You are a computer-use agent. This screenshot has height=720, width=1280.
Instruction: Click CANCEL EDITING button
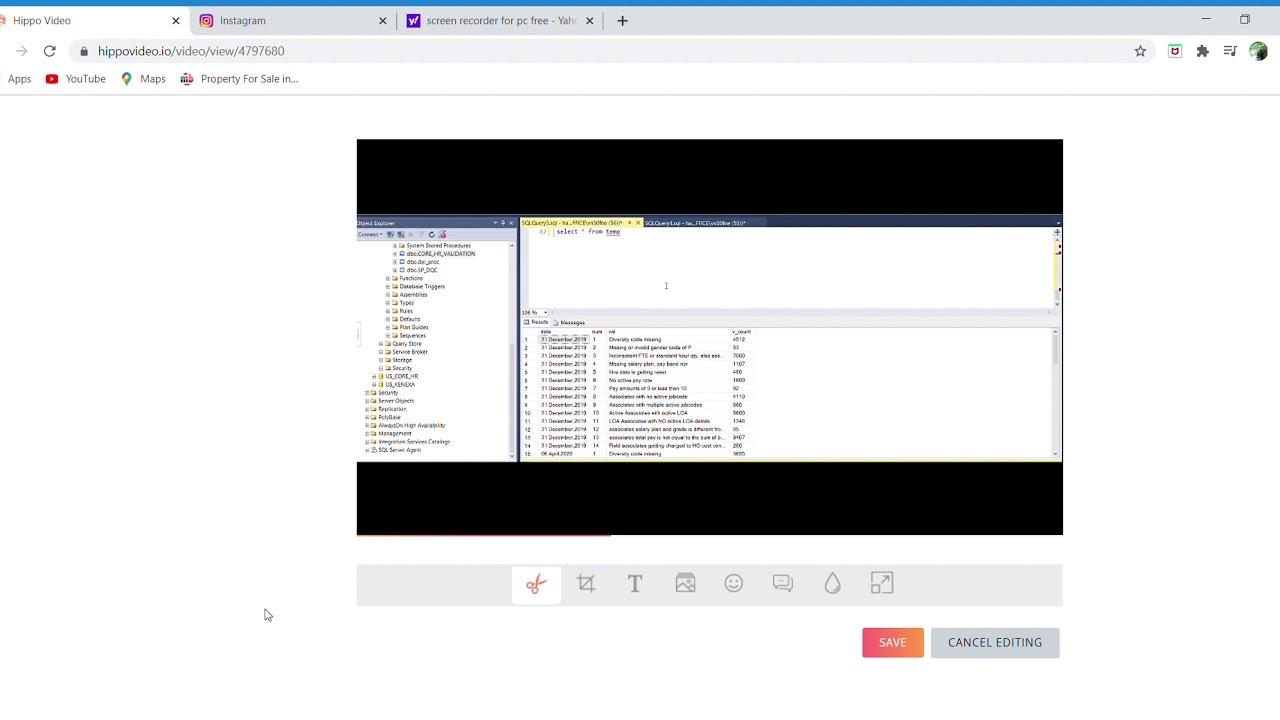point(995,643)
